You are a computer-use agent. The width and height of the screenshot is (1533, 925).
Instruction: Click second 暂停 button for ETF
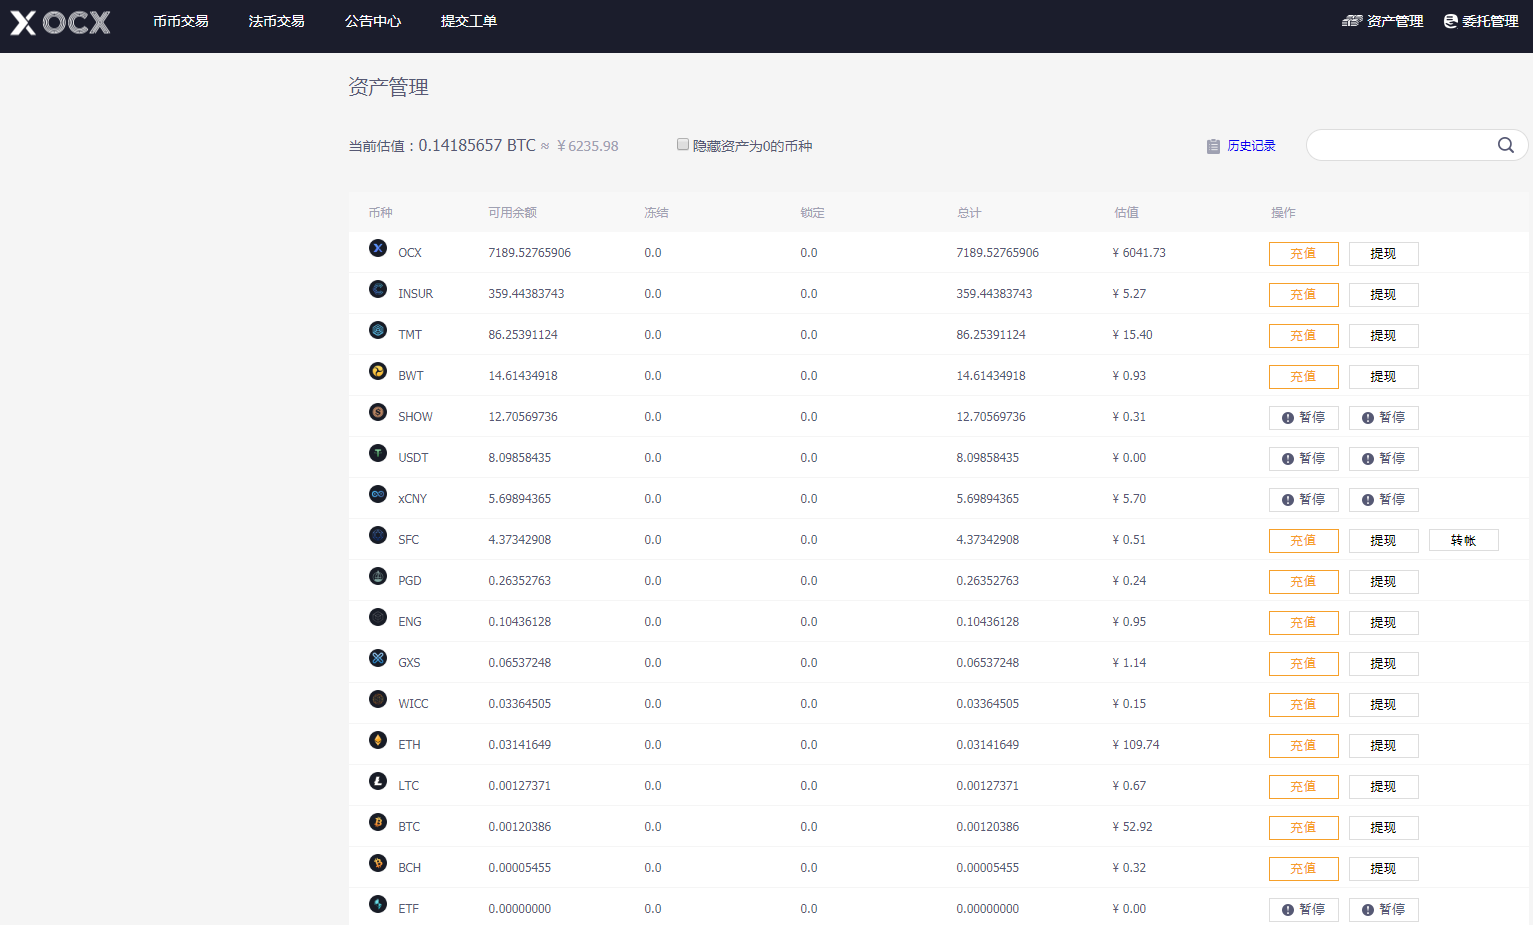tap(1384, 910)
